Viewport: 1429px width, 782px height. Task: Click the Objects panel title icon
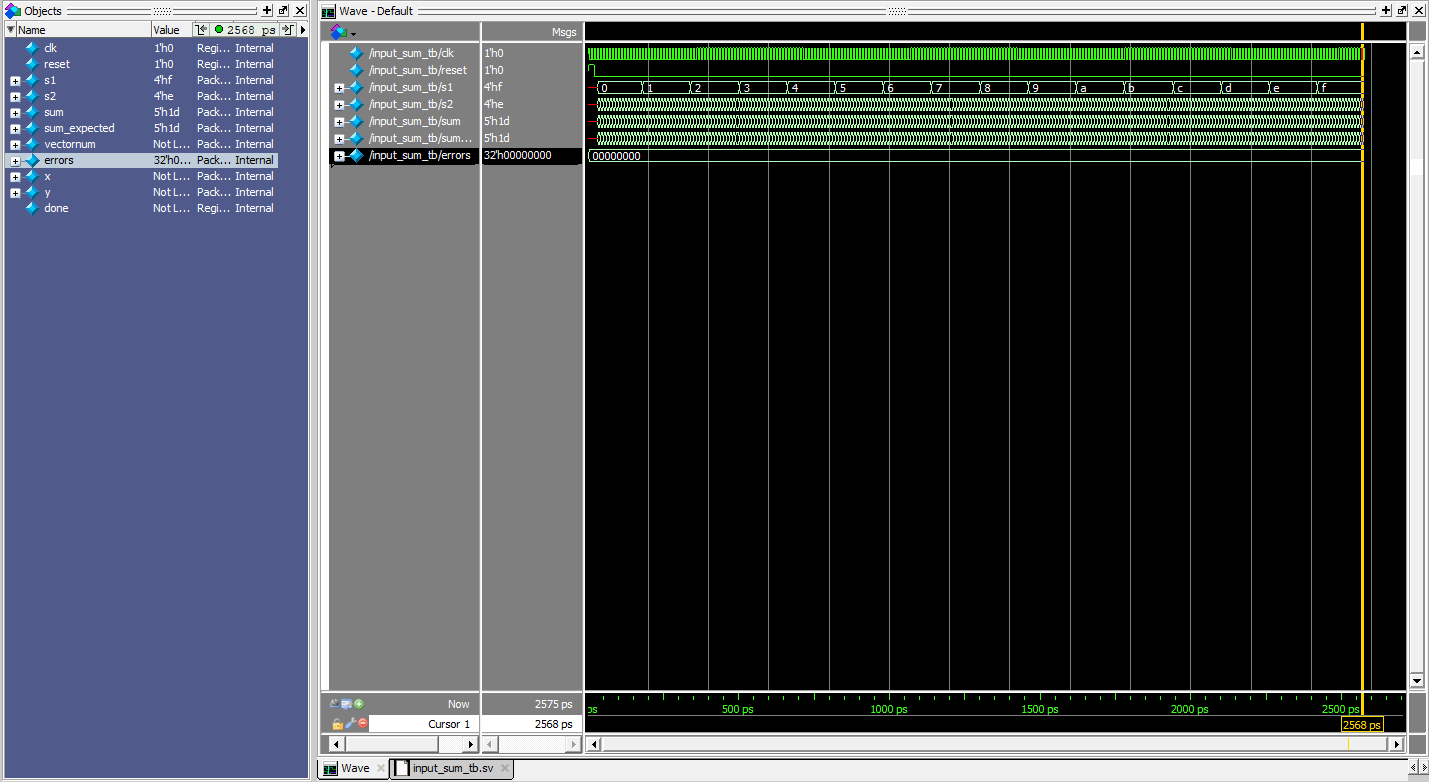[x=13, y=11]
